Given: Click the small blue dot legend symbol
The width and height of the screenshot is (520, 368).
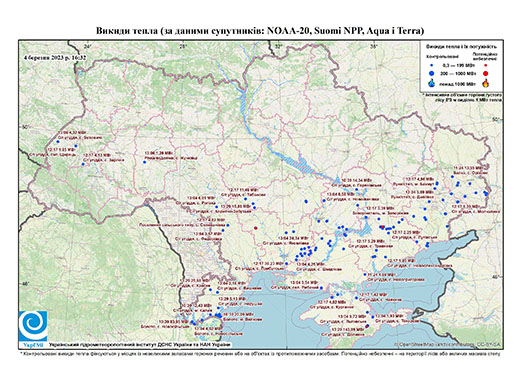Looking at the screenshot, I should pyautogui.click(x=432, y=66).
